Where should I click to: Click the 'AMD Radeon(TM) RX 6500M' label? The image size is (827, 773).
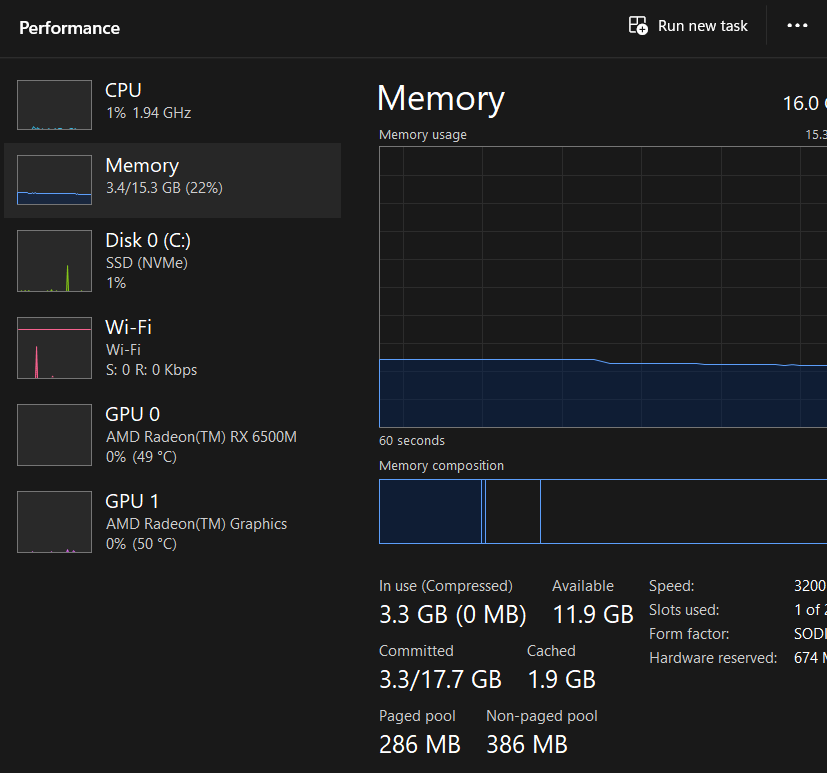pyautogui.click(x=201, y=437)
